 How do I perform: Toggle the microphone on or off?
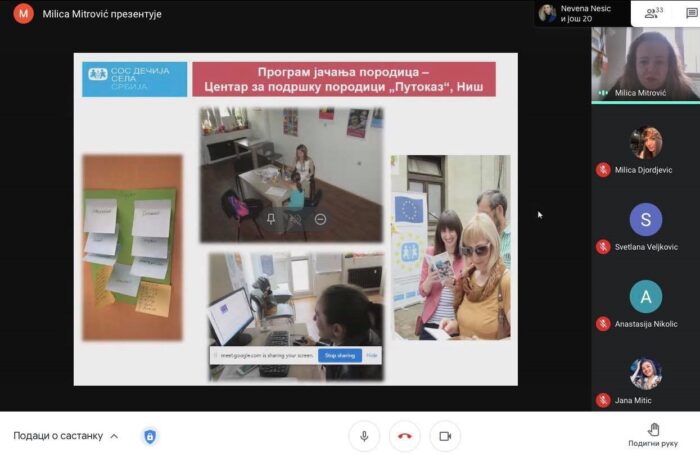[x=364, y=436]
